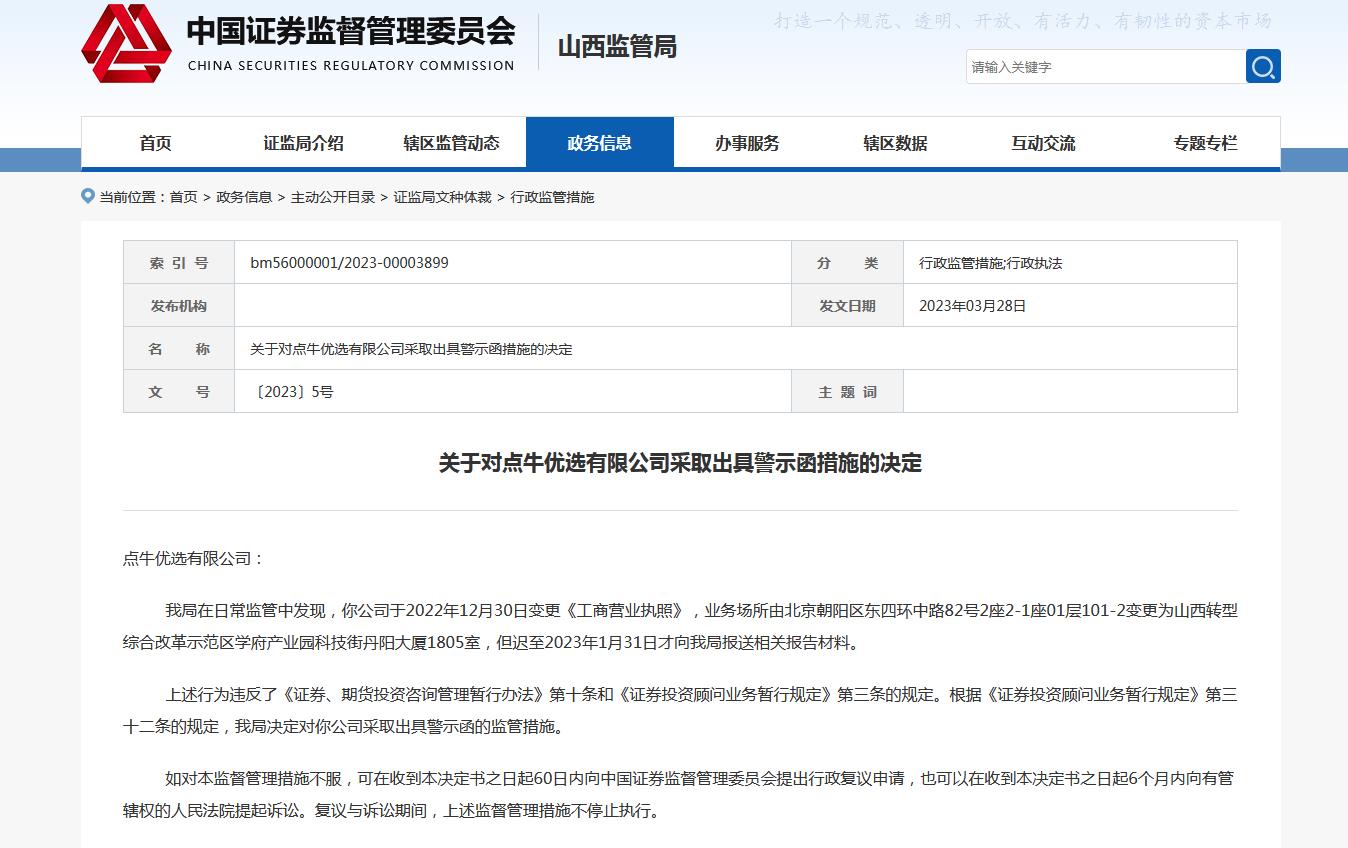Click the date value 2023年03月28日
The height and width of the screenshot is (848, 1348).
pos(972,306)
